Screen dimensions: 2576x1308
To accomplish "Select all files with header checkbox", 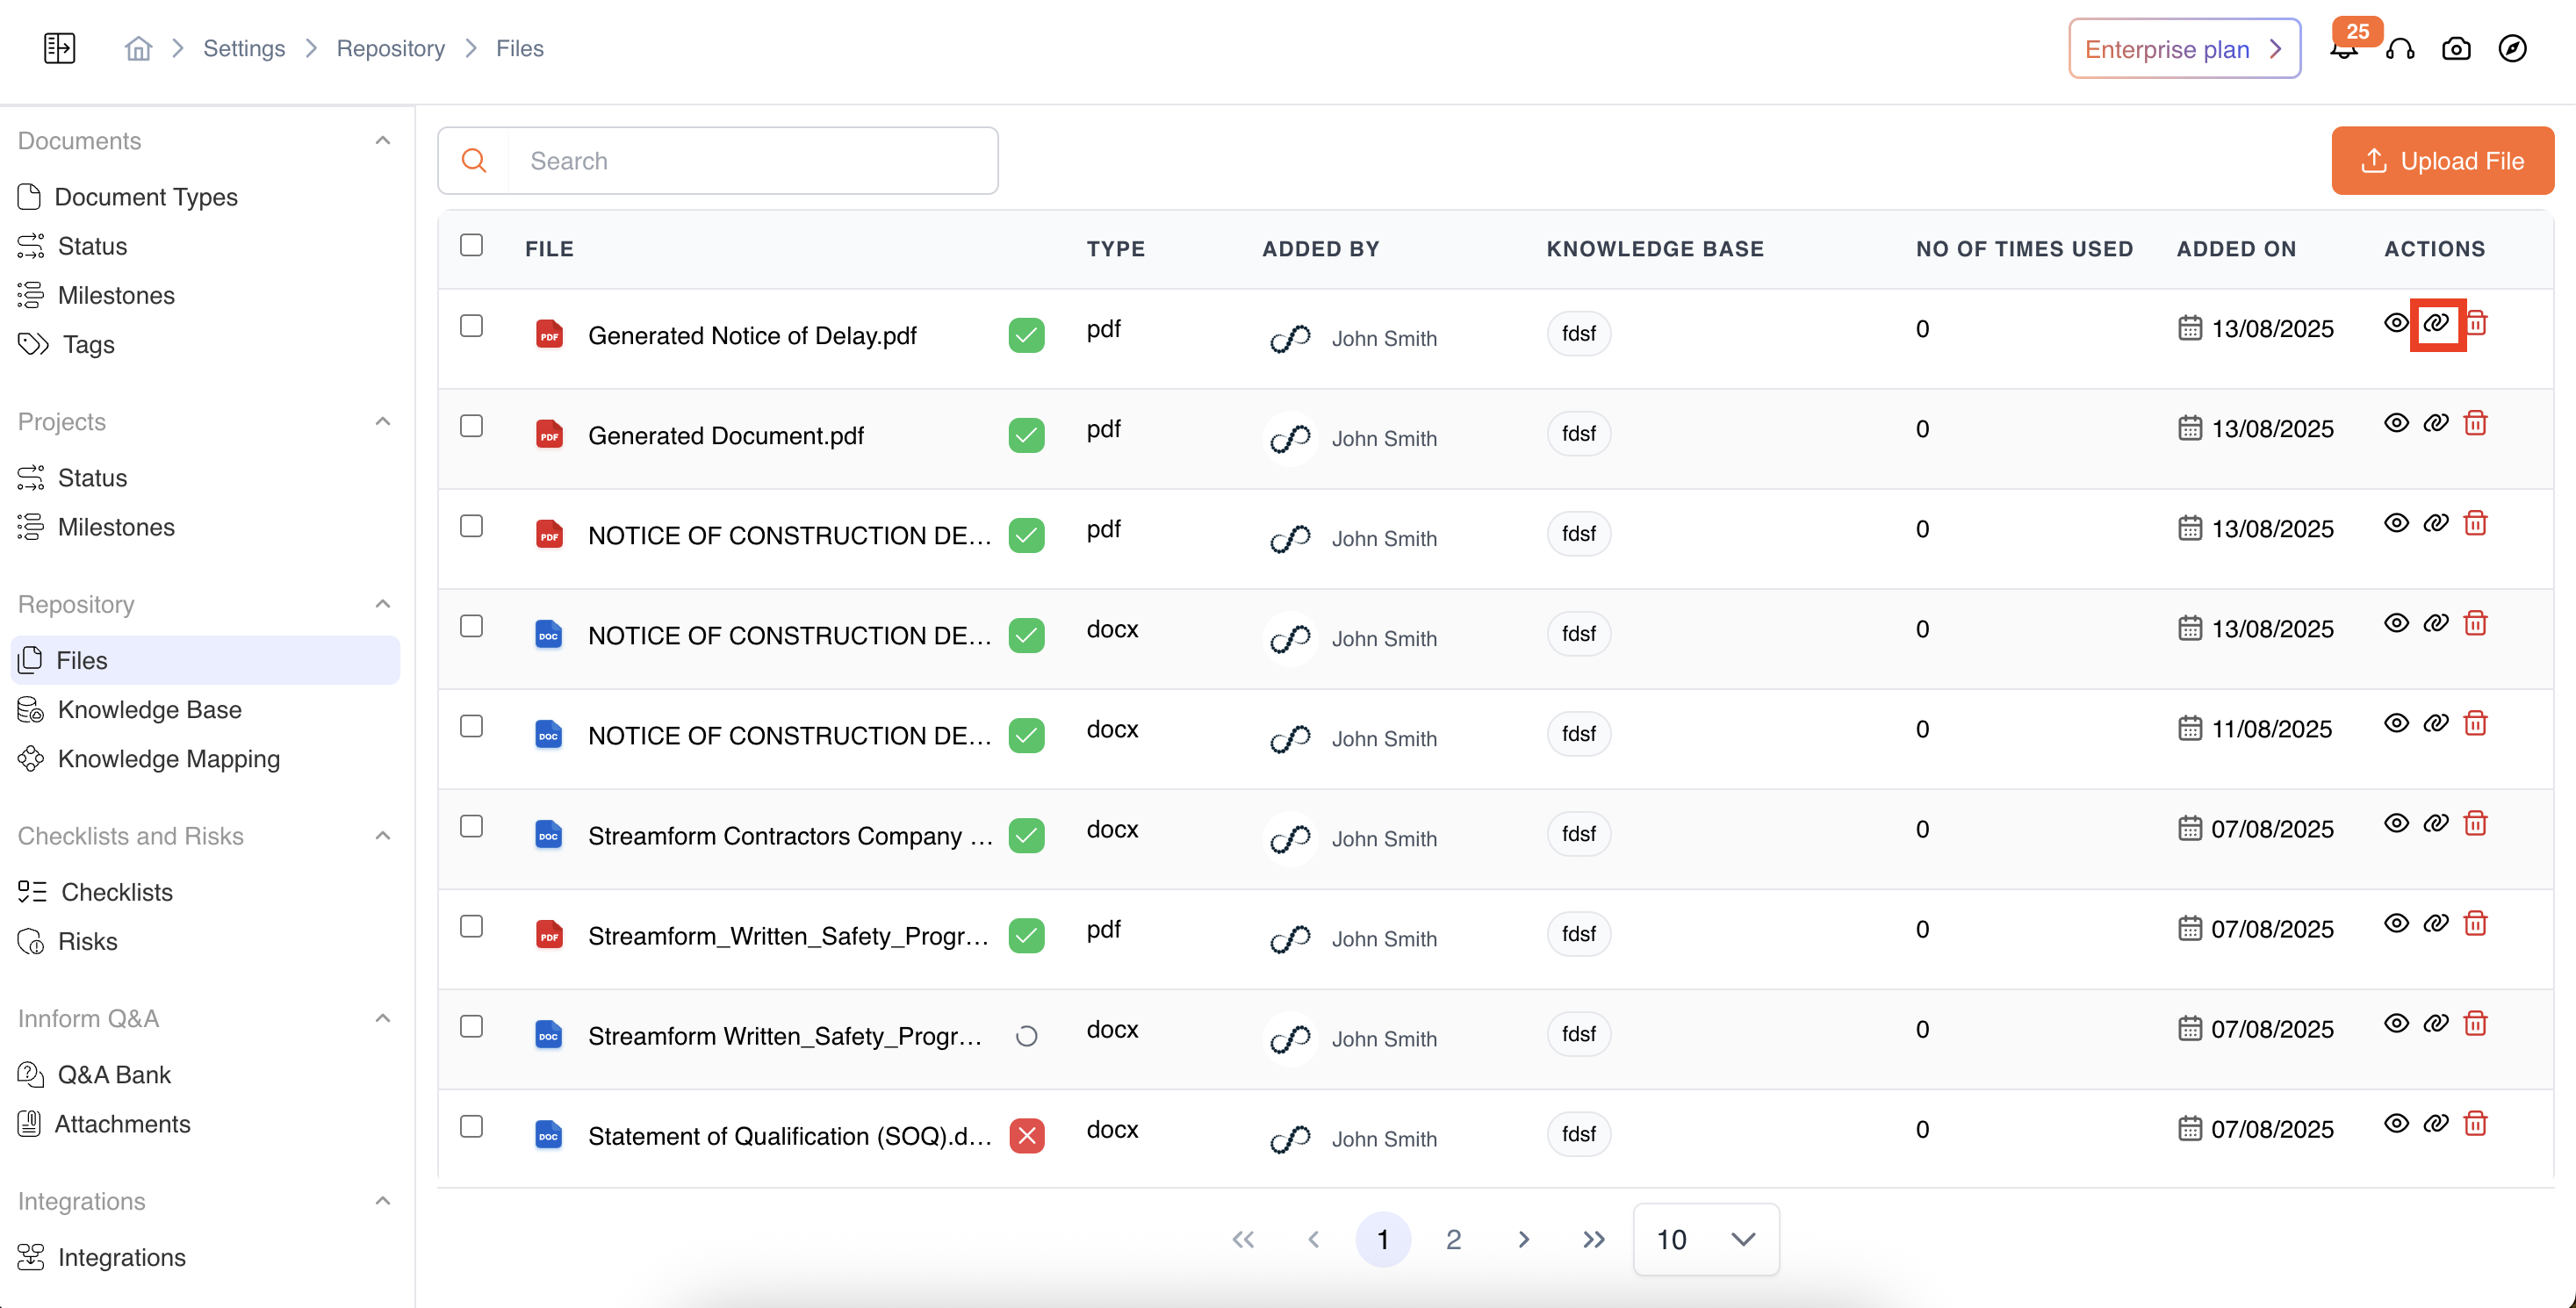I will click(471, 245).
